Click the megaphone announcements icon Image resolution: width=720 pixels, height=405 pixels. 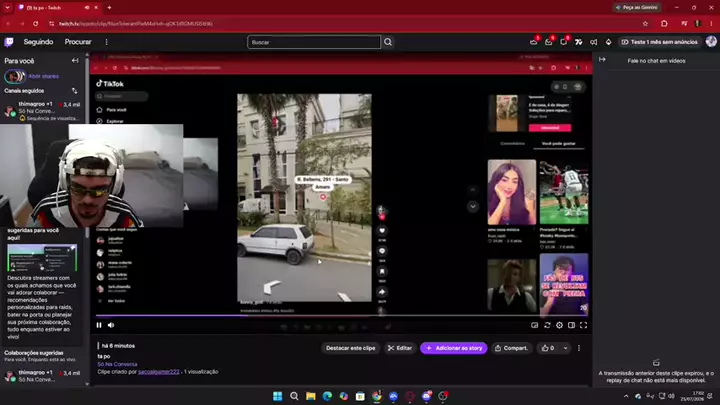click(x=593, y=42)
